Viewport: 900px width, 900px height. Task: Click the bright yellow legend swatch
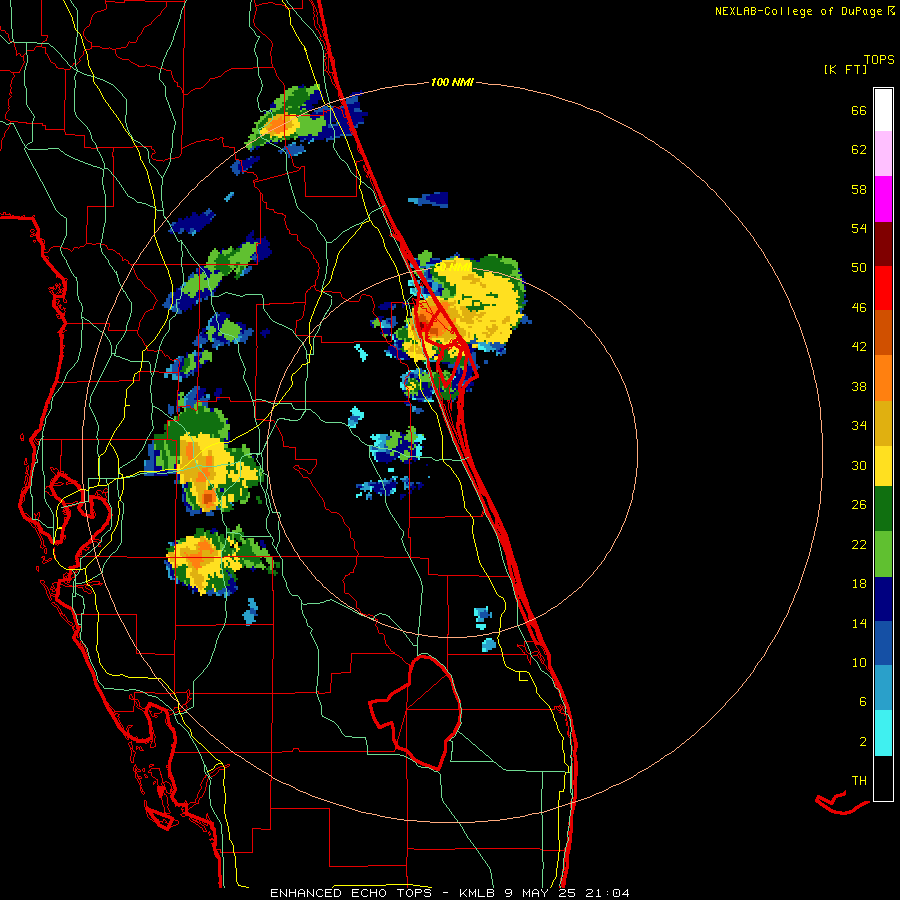(x=883, y=466)
